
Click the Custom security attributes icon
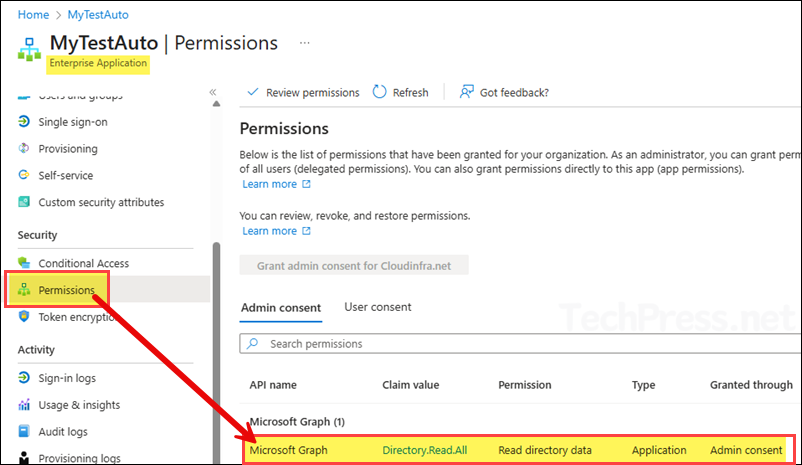pyautogui.click(x=25, y=202)
